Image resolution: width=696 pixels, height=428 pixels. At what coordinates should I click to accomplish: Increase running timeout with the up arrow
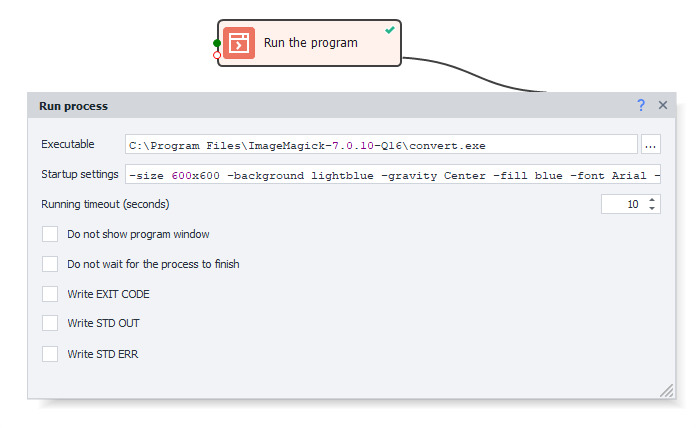(x=653, y=199)
